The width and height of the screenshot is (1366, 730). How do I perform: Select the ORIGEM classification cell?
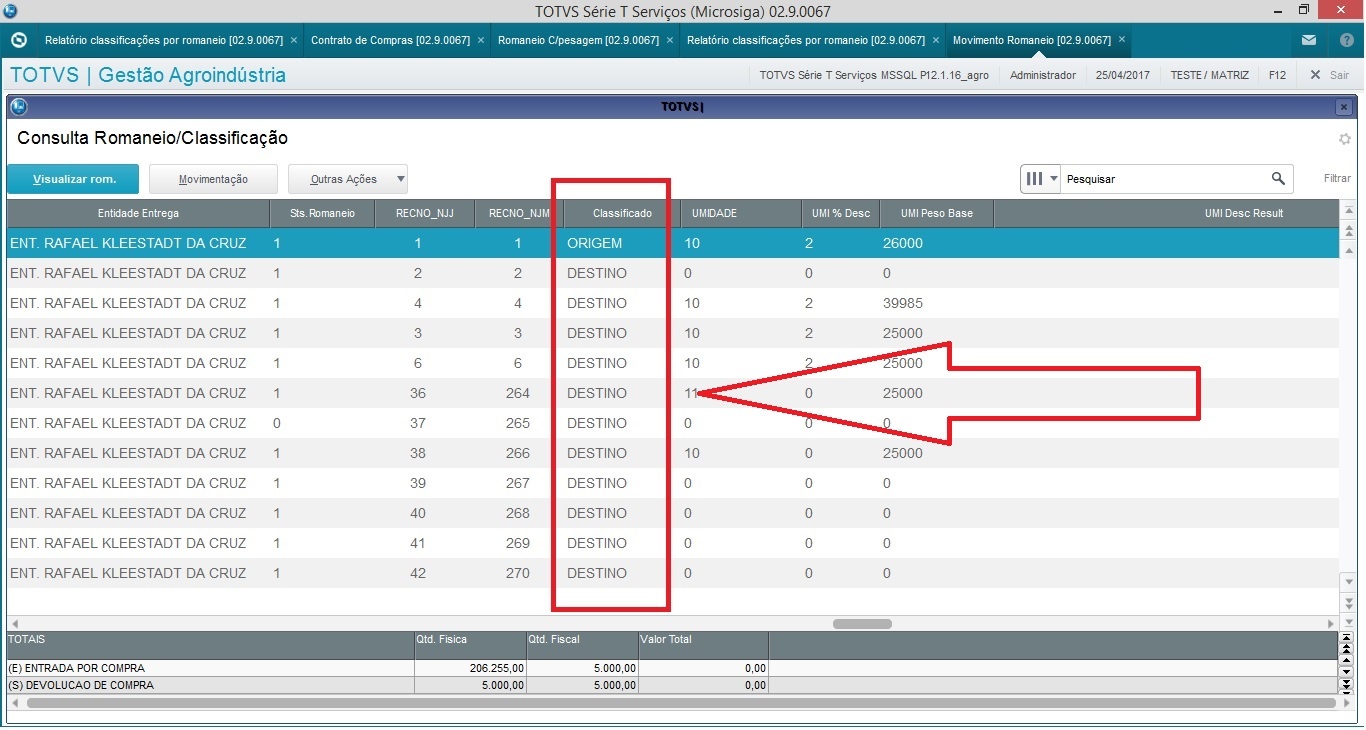click(594, 243)
